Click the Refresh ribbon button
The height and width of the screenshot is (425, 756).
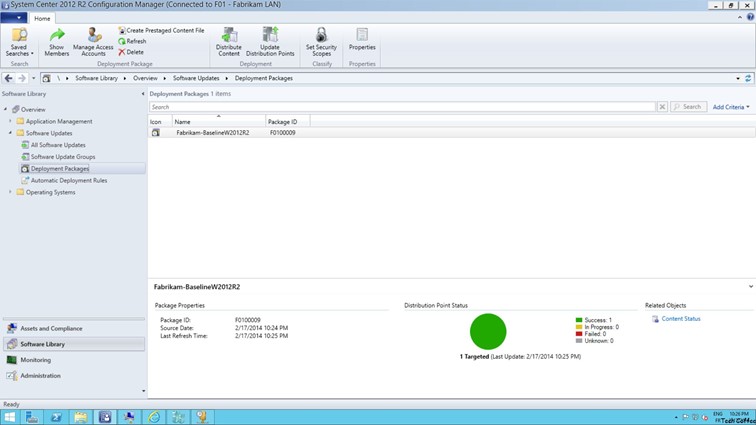tap(132, 41)
